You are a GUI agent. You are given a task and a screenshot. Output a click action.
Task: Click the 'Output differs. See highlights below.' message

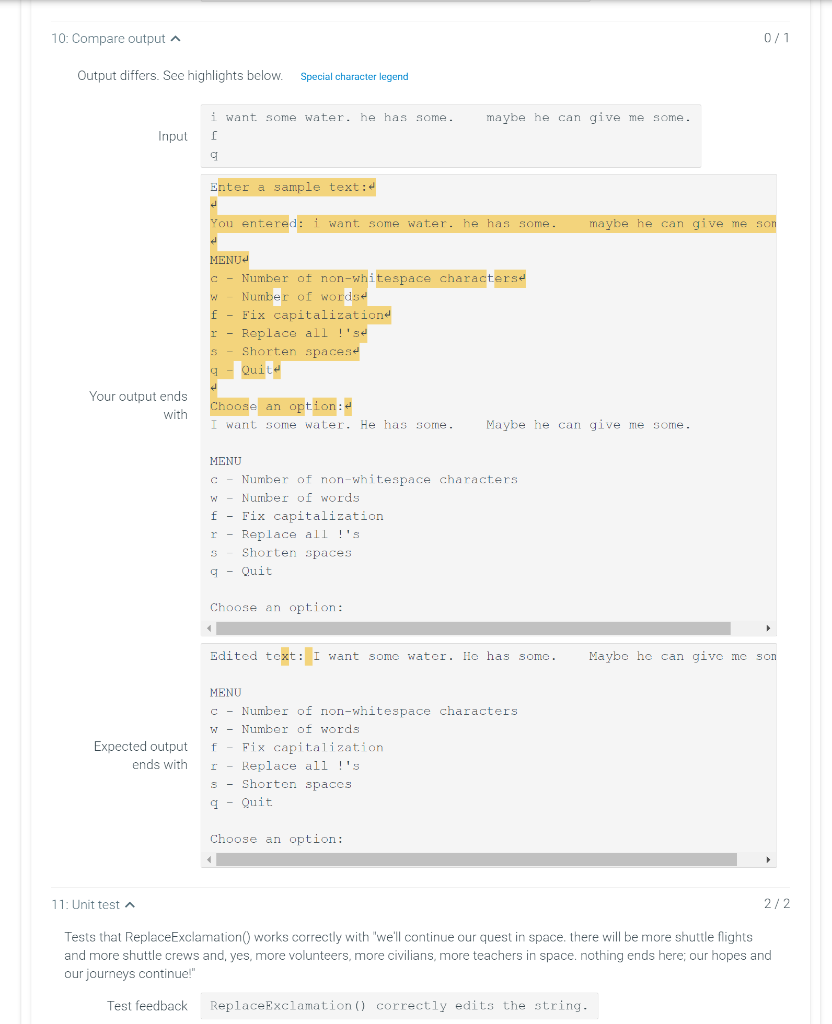(x=180, y=76)
